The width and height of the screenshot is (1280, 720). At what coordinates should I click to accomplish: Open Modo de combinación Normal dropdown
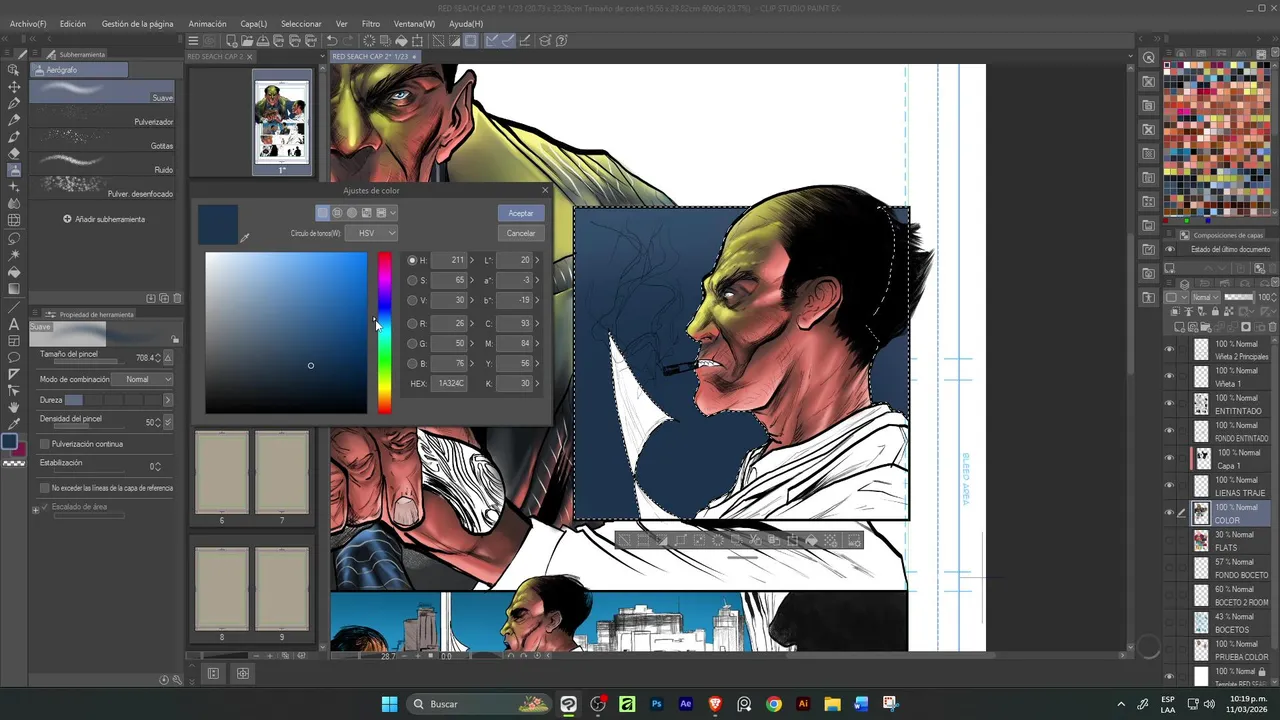(x=142, y=379)
